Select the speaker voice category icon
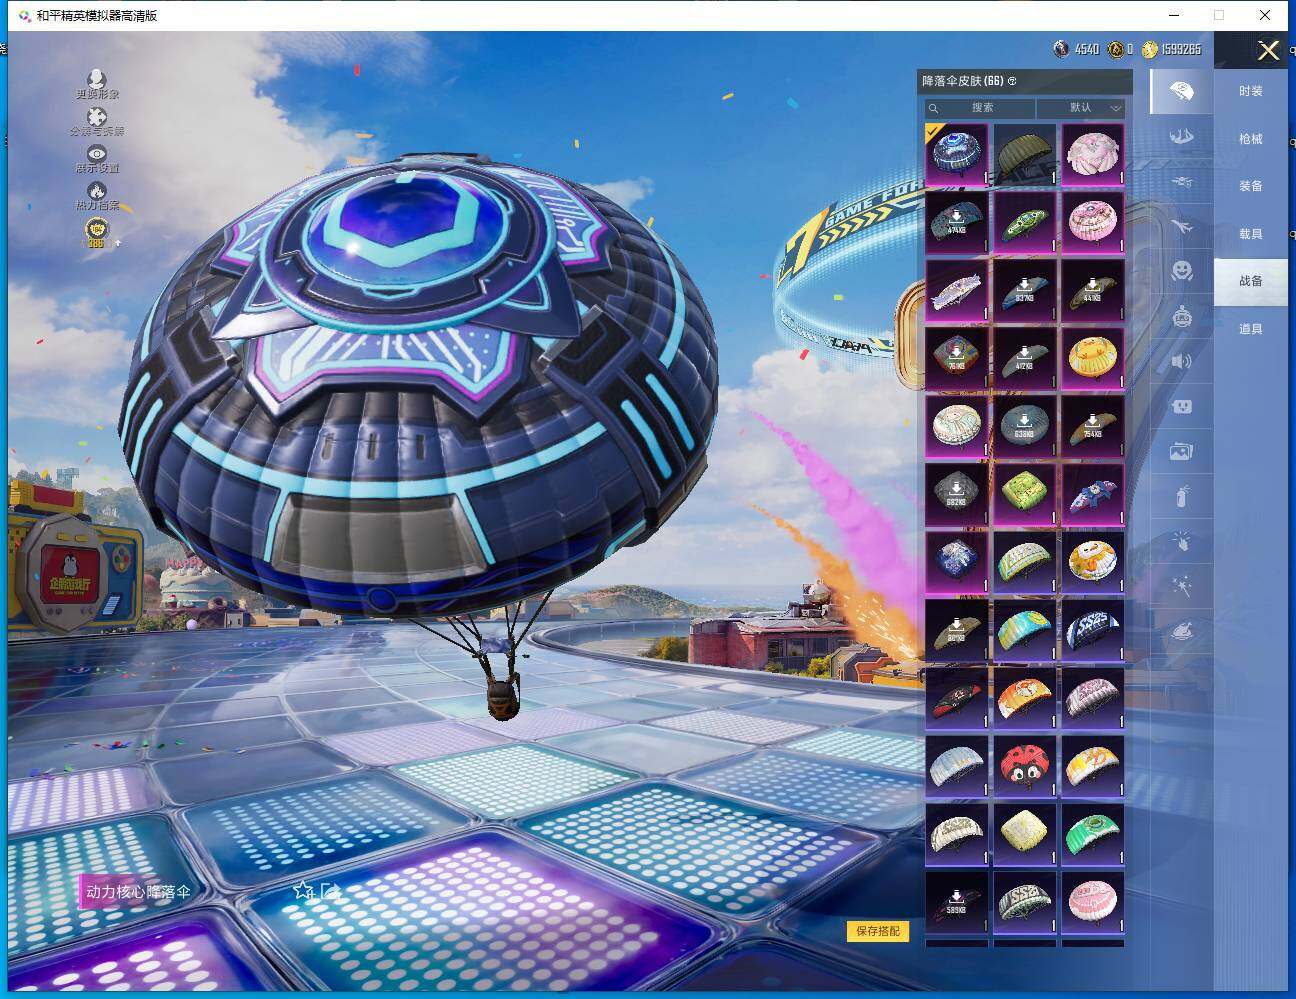1296x999 pixels. pyautogui.click(x=1181, y=361)
